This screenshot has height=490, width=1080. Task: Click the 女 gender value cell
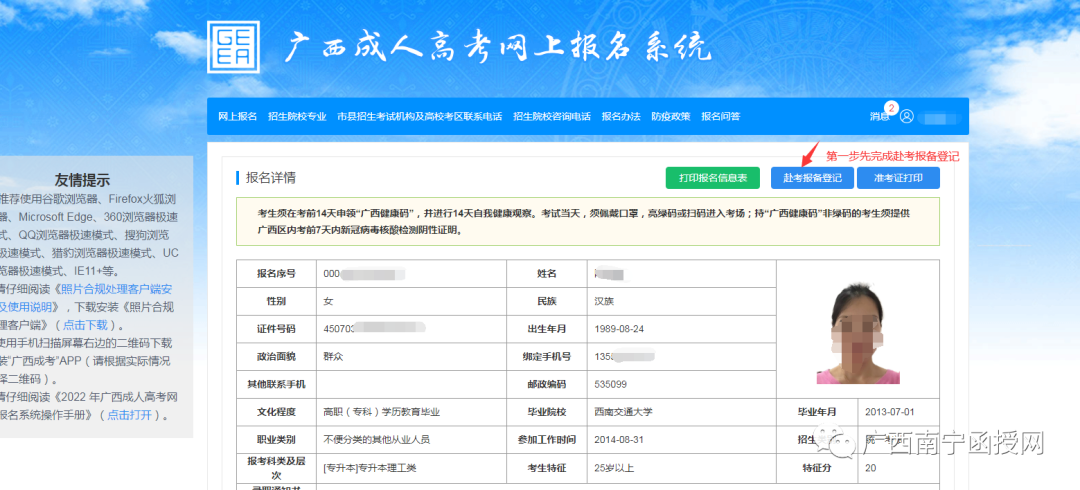click(x=411, y=301)
